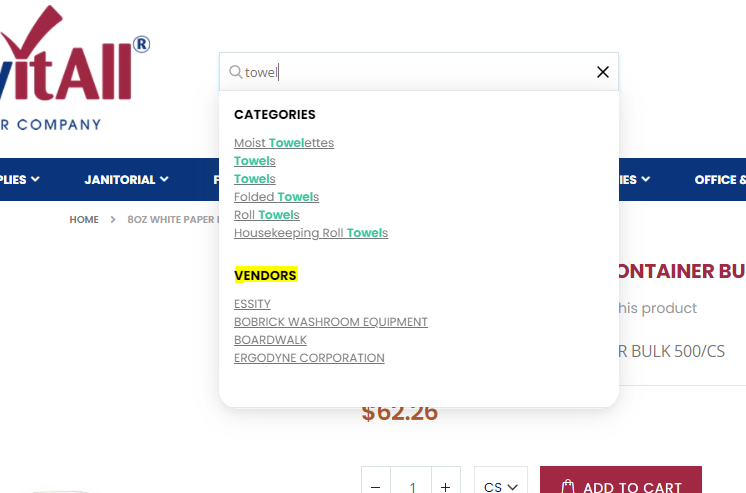
Task: Expand the Janitorial menu chevron
Action: pyautogui.click(x=164, y=179)
